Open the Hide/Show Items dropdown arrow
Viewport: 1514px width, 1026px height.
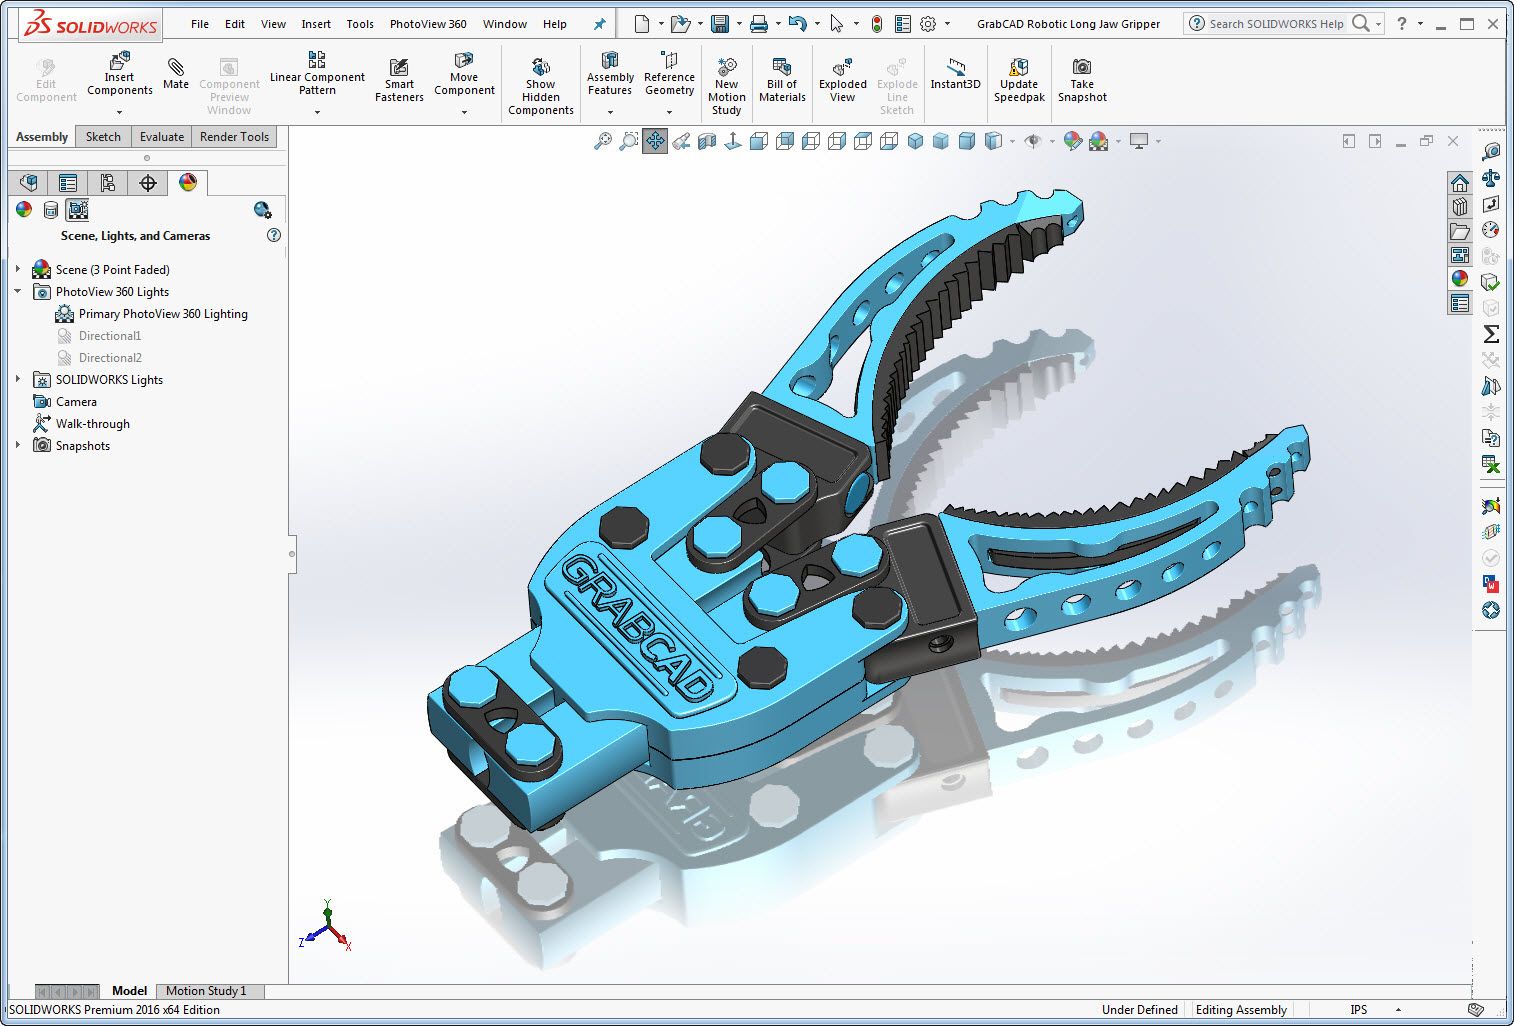click(x=1052, y=141)
